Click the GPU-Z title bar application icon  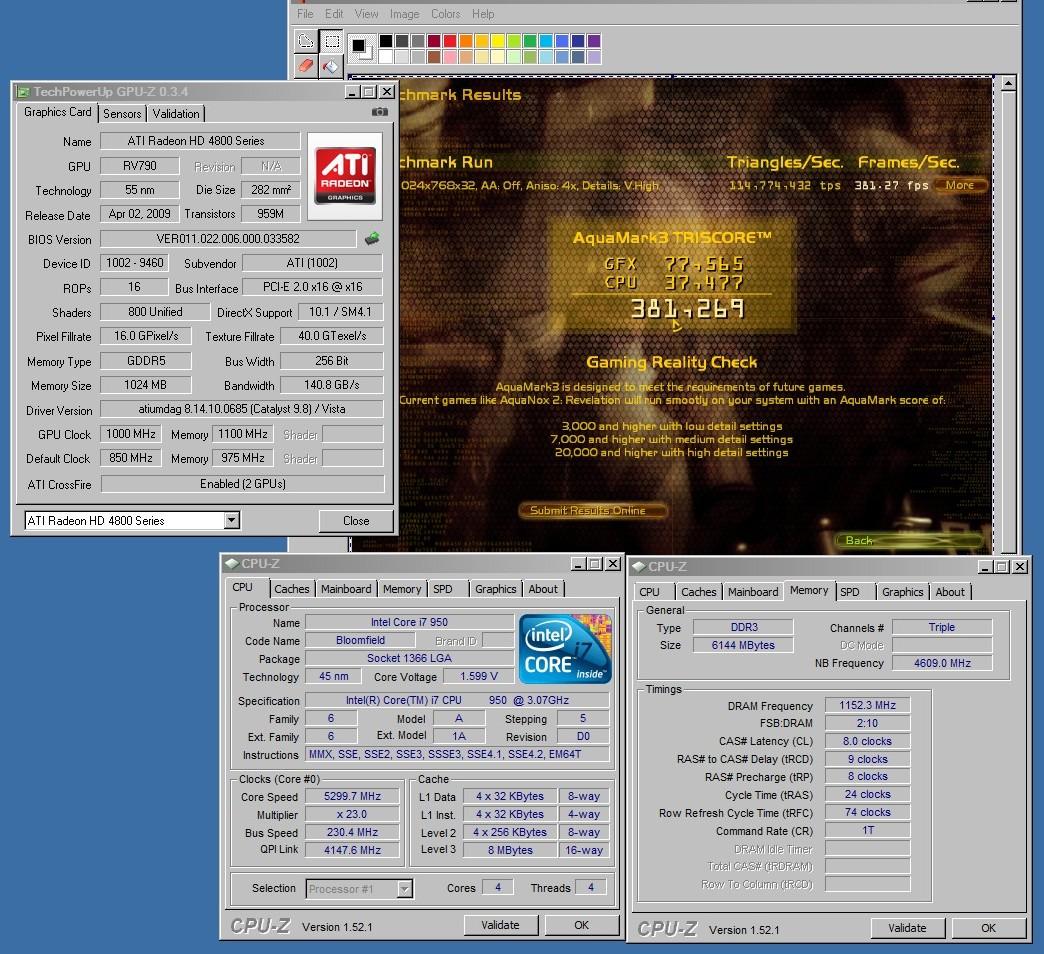tap(23, 92)
